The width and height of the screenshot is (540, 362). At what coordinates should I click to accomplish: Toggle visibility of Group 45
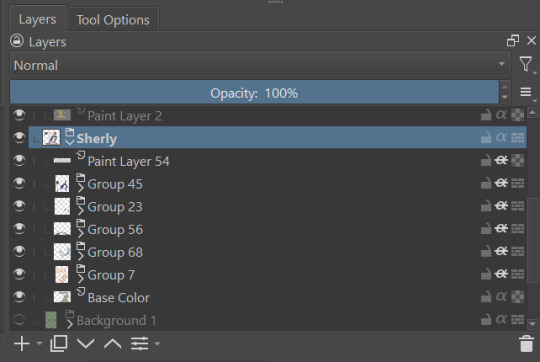pyautogui.click(x=19, y=183)
